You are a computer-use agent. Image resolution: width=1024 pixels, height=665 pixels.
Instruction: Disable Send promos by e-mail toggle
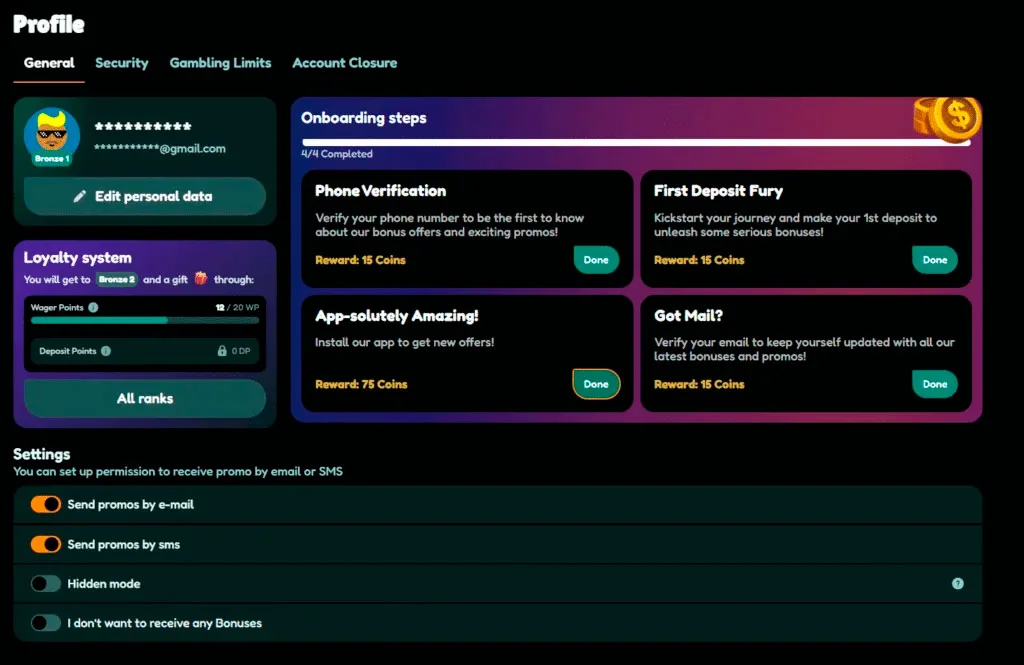[x=46, y=504]
